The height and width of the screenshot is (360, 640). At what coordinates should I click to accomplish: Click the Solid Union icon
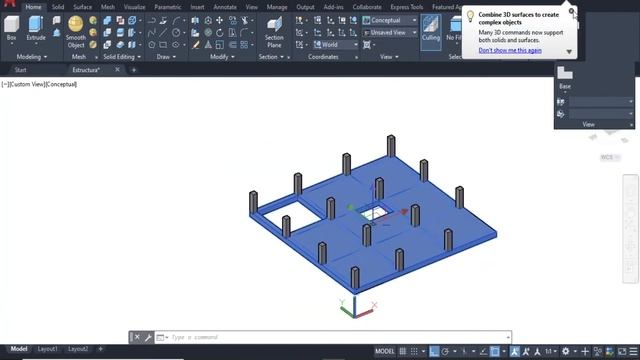point(107,20)
